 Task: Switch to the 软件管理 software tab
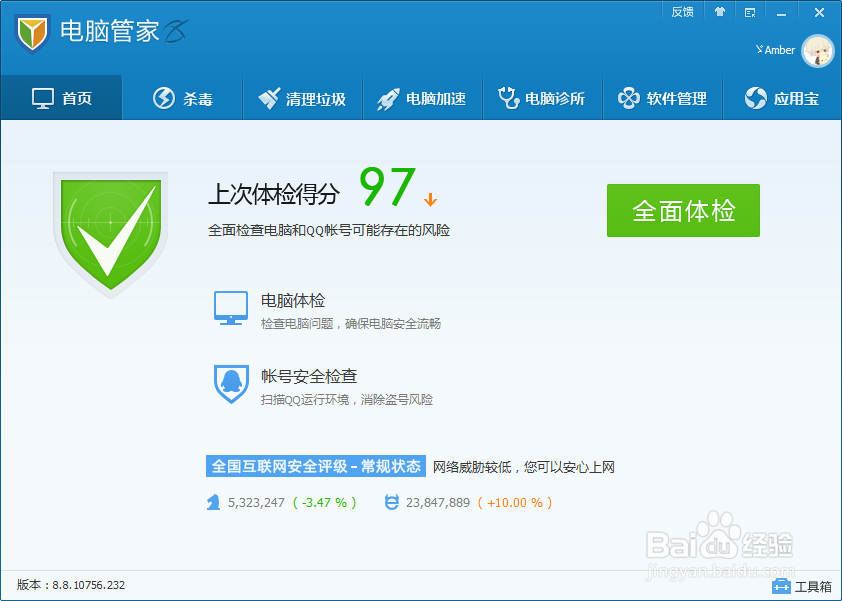[x=662, y=98]
